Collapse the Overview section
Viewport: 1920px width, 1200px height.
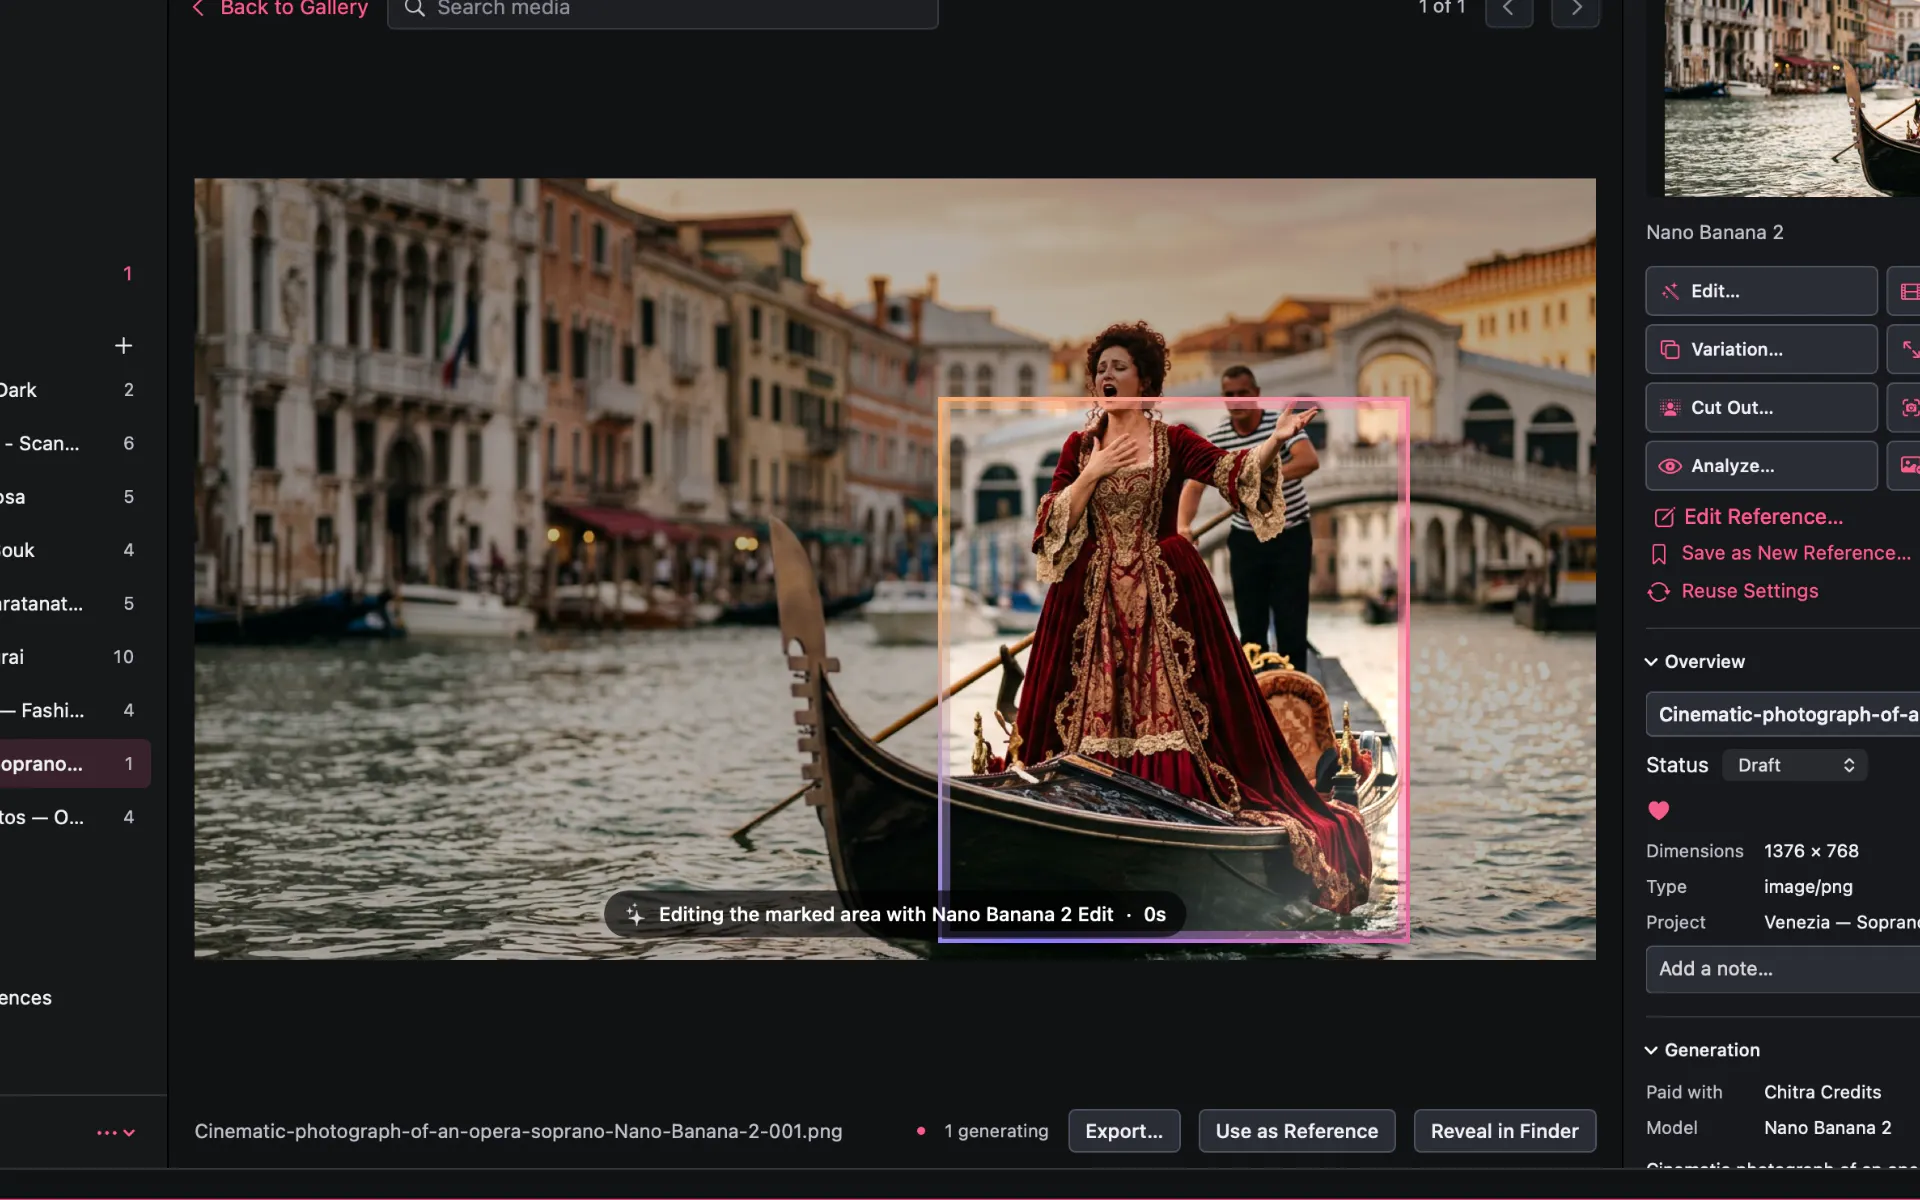tap(1696, 662)
